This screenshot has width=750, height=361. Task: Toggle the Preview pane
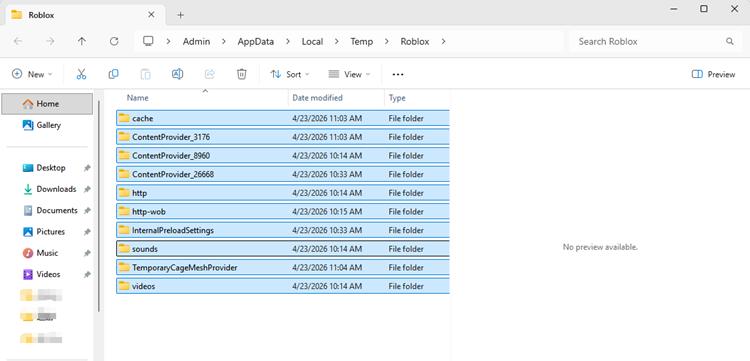(713, 74)
